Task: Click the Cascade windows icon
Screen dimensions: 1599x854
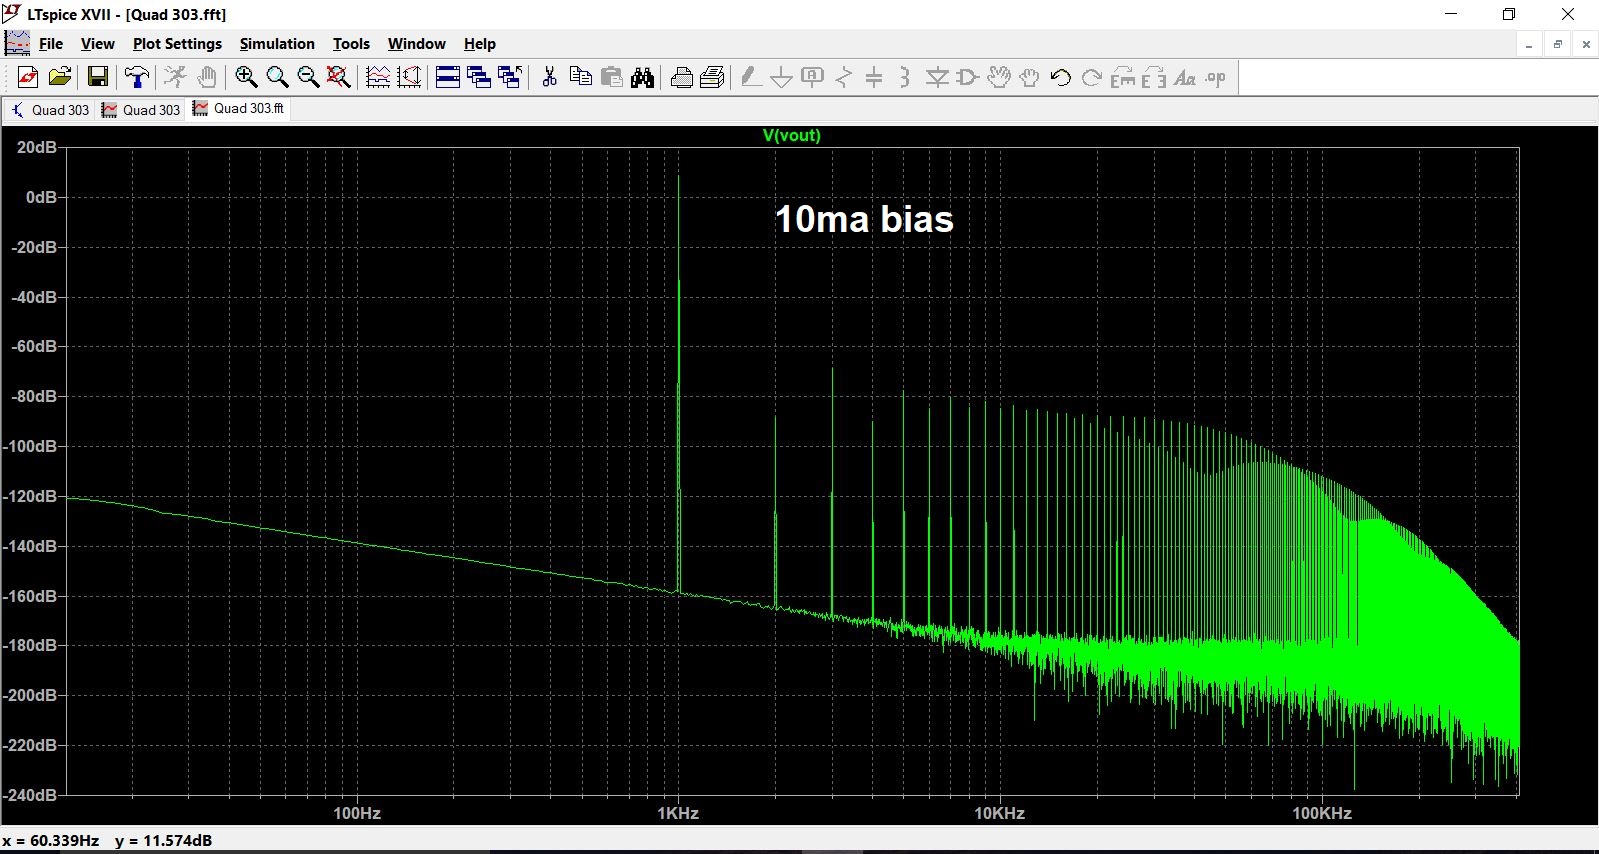Action: 479,77
